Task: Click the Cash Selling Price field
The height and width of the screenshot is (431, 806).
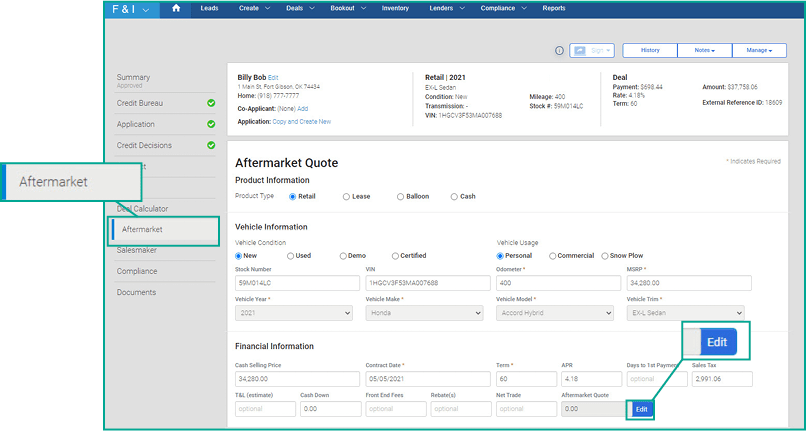Action: (x=297, y=379)
